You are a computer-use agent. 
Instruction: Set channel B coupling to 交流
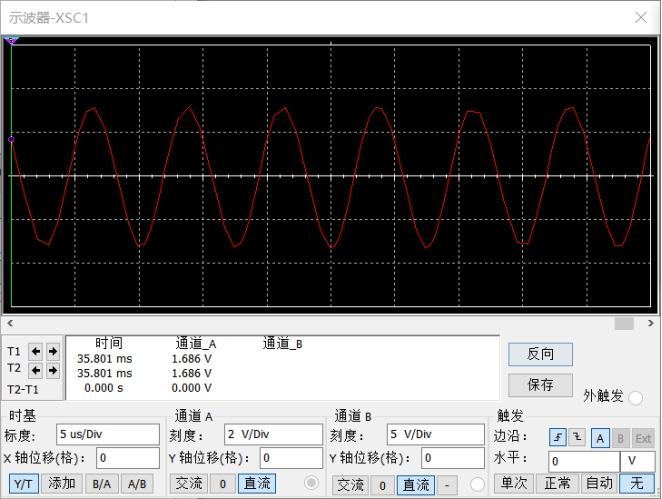pos(350,485)
